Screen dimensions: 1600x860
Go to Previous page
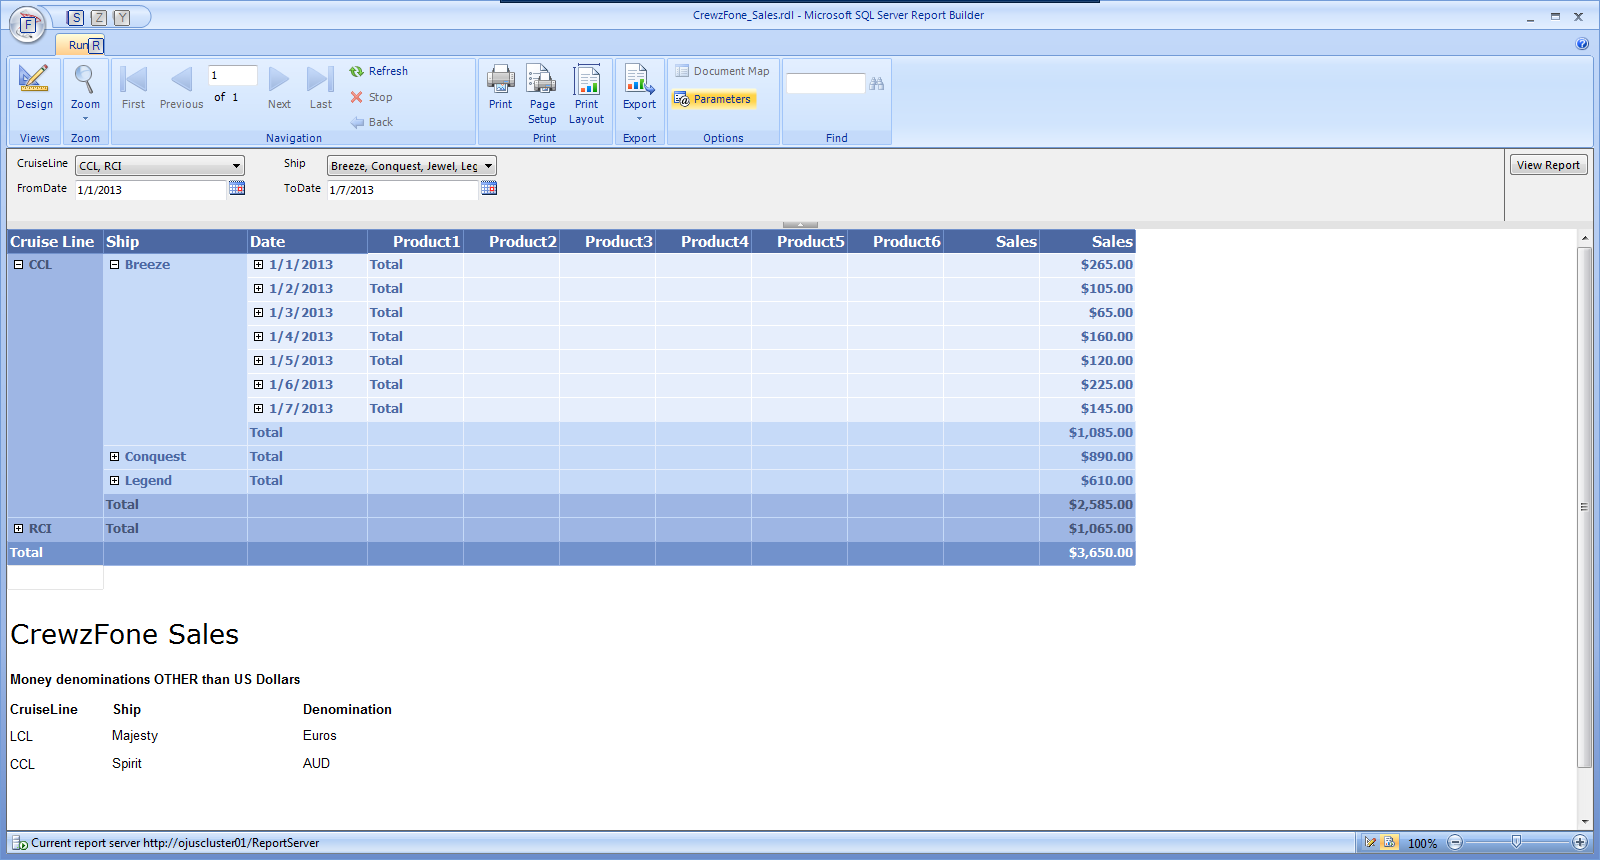click(181, 88)
